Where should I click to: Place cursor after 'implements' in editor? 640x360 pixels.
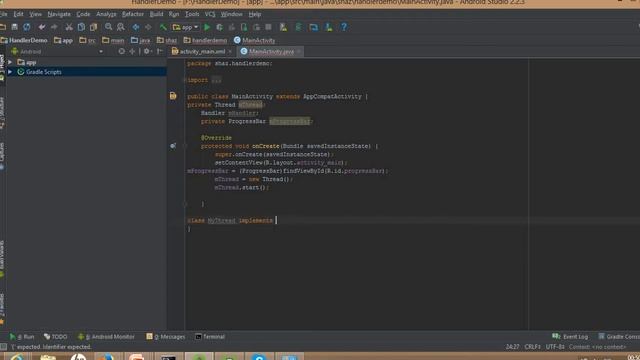[x=276, y=220]
